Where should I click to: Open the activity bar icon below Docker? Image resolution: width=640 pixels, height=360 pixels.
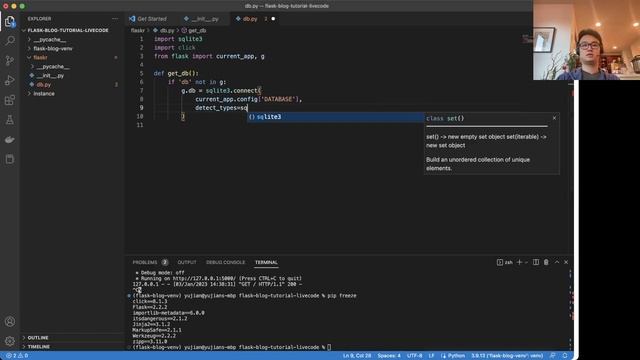click(10, 159)
